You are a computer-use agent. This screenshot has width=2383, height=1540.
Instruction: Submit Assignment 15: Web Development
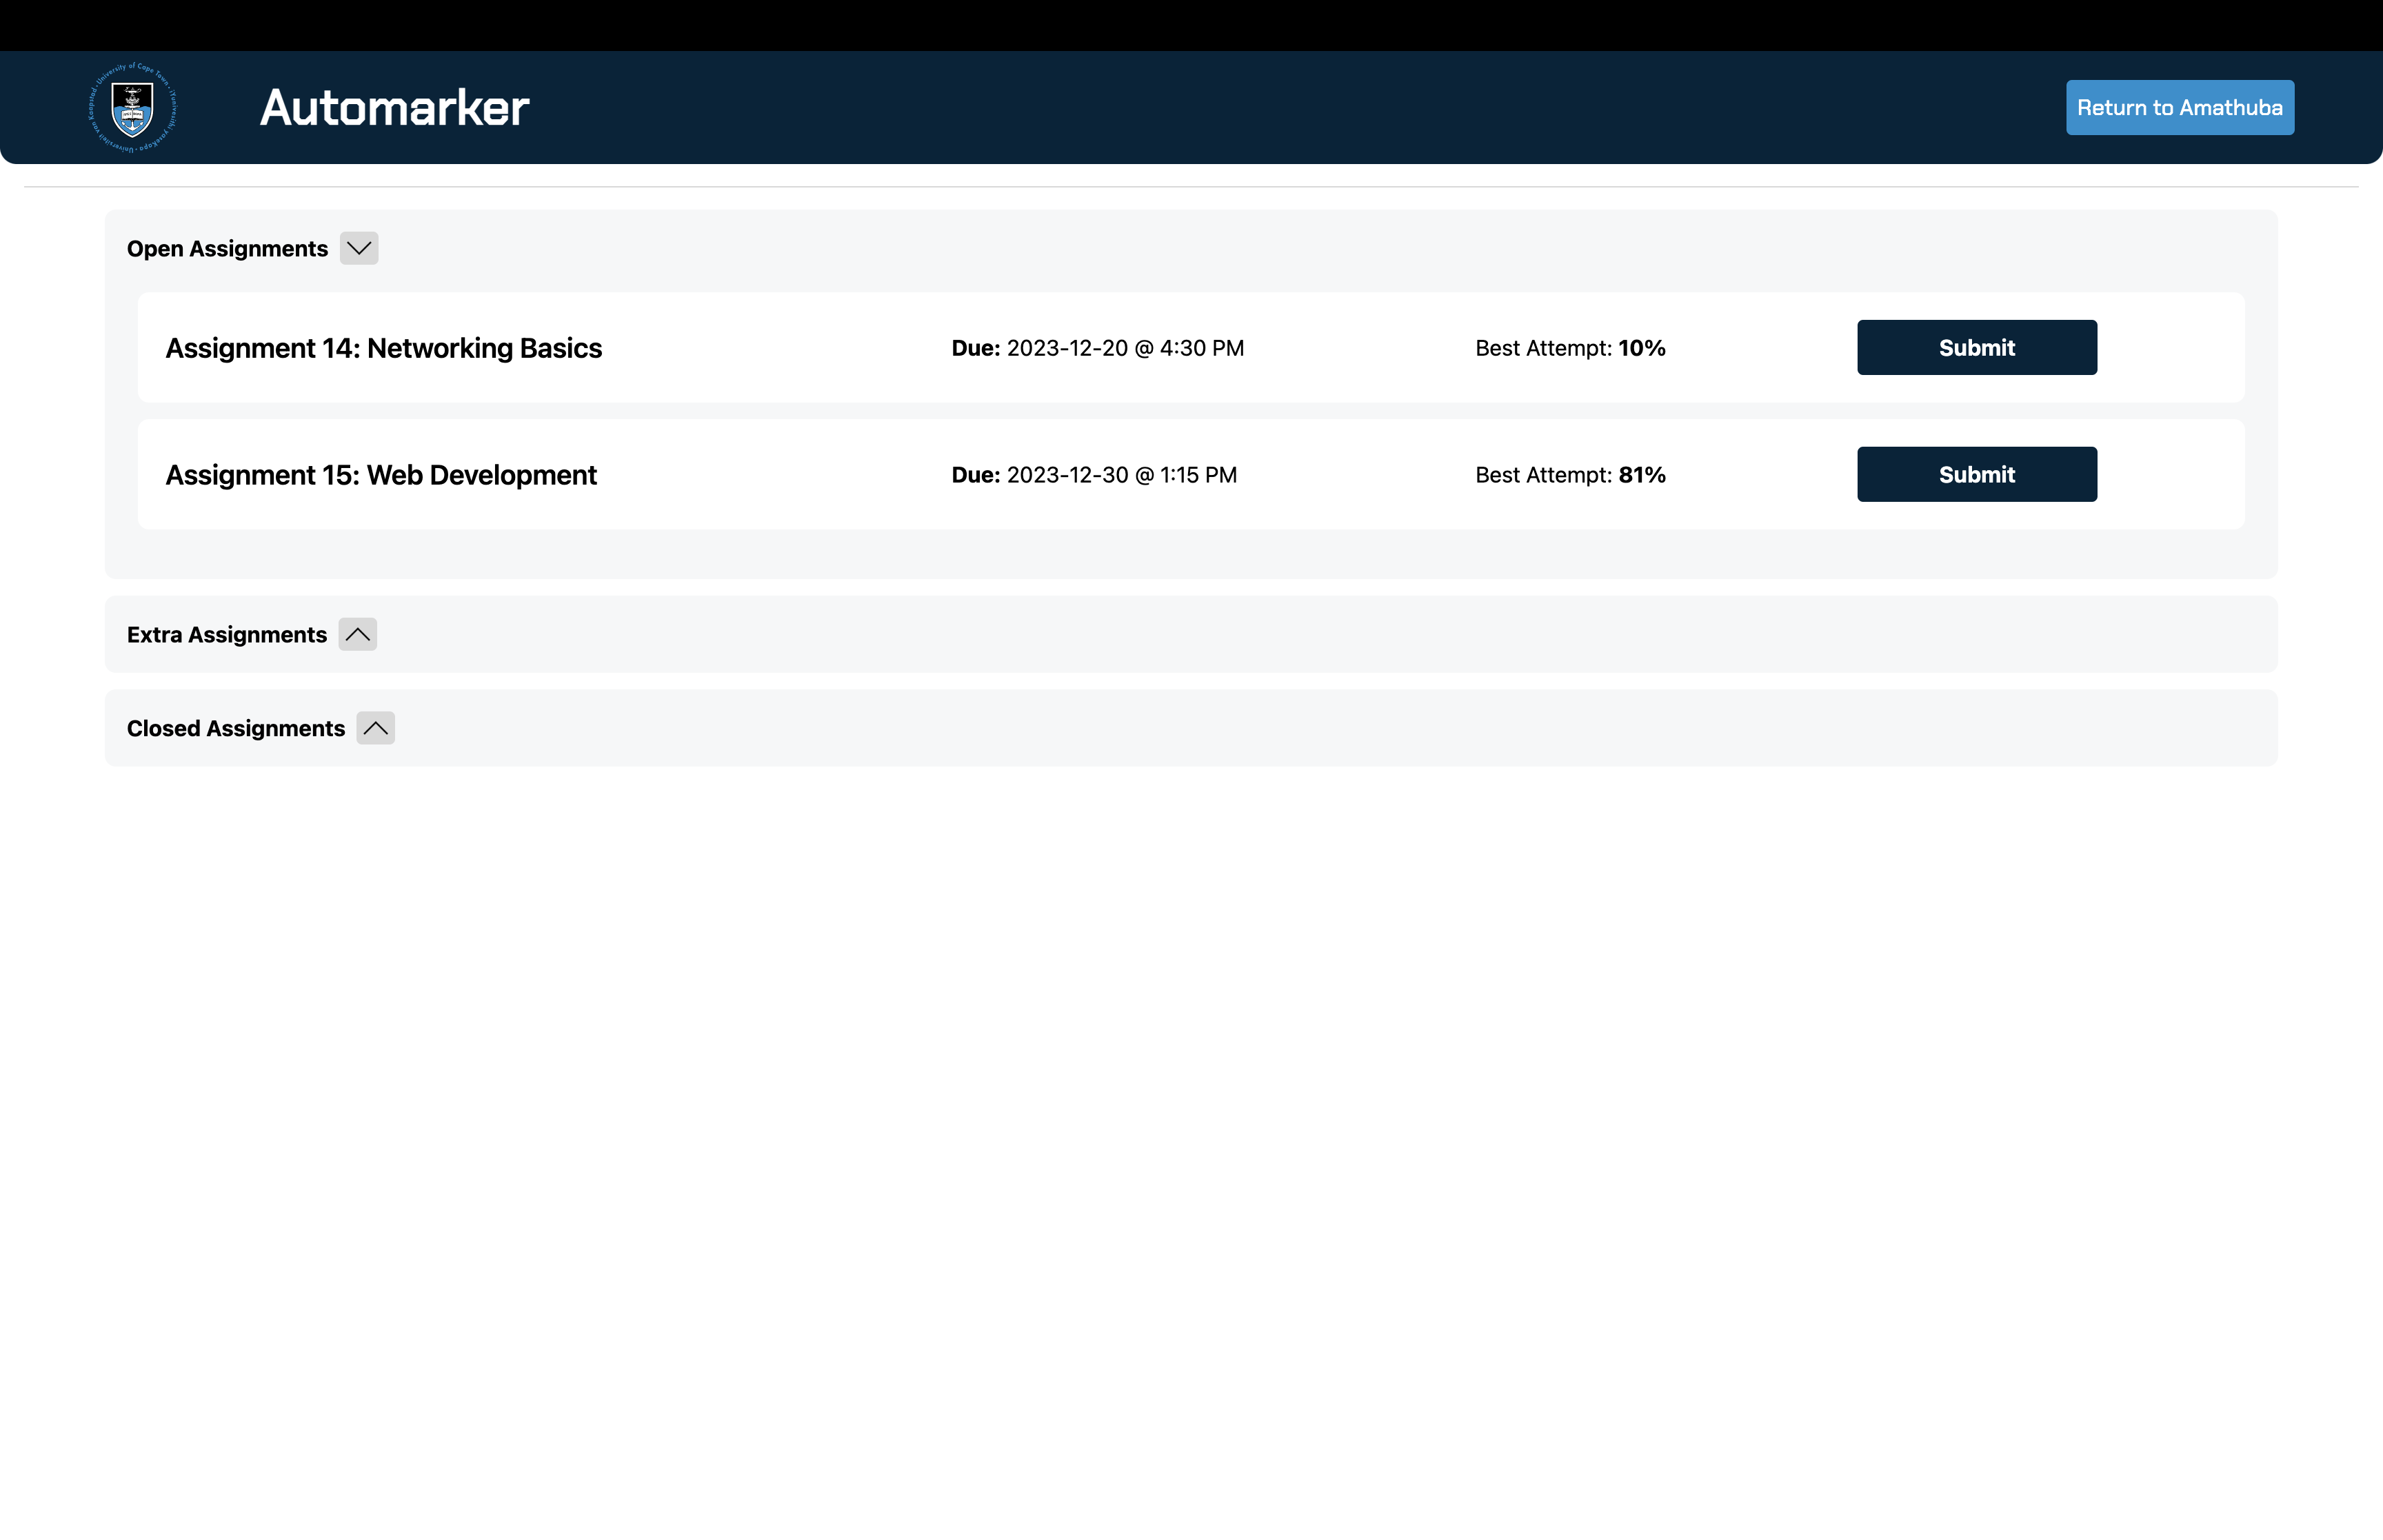1977,474
